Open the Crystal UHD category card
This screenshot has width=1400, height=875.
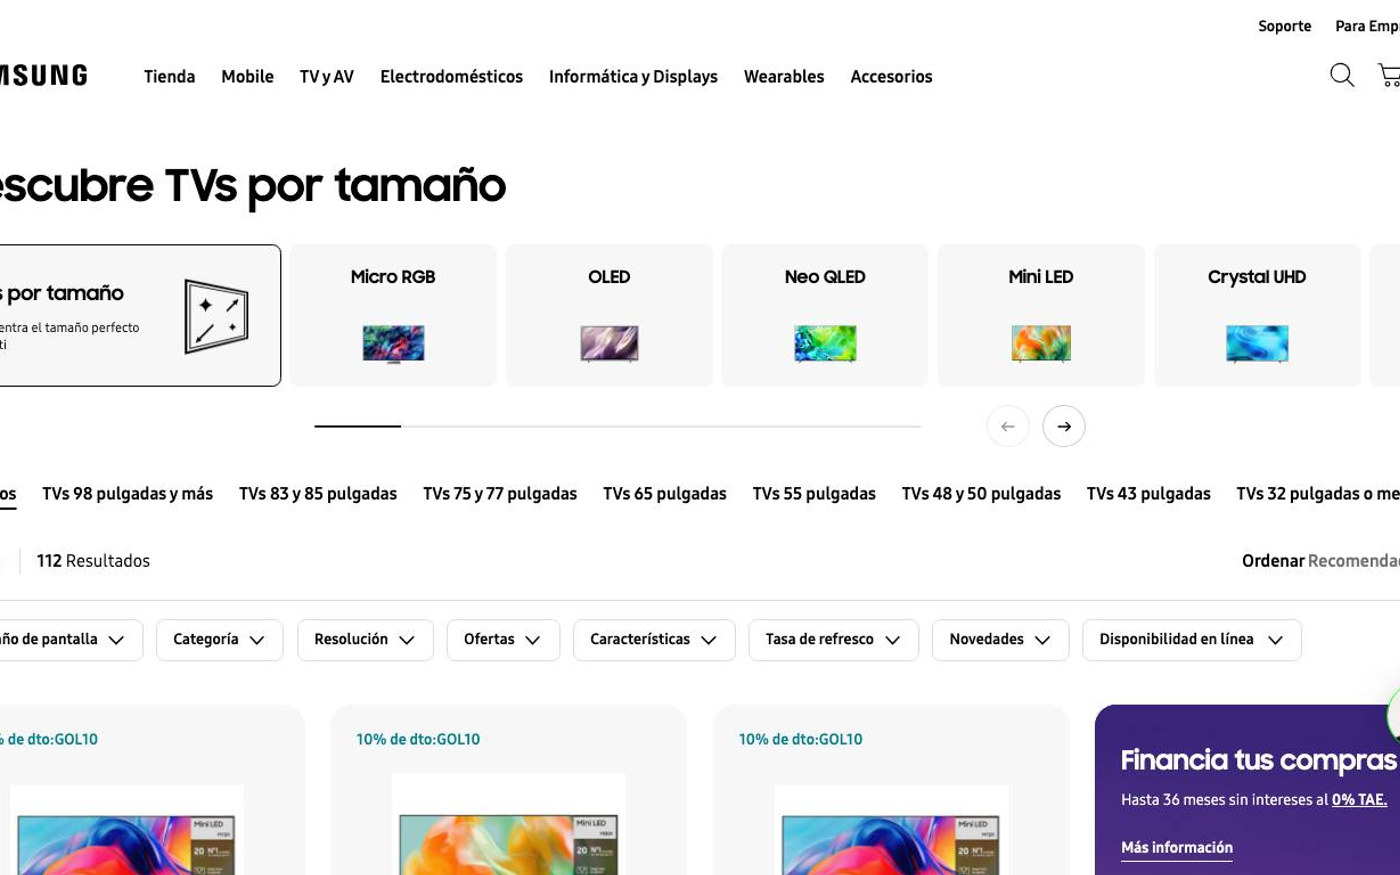coord(1257,315)
